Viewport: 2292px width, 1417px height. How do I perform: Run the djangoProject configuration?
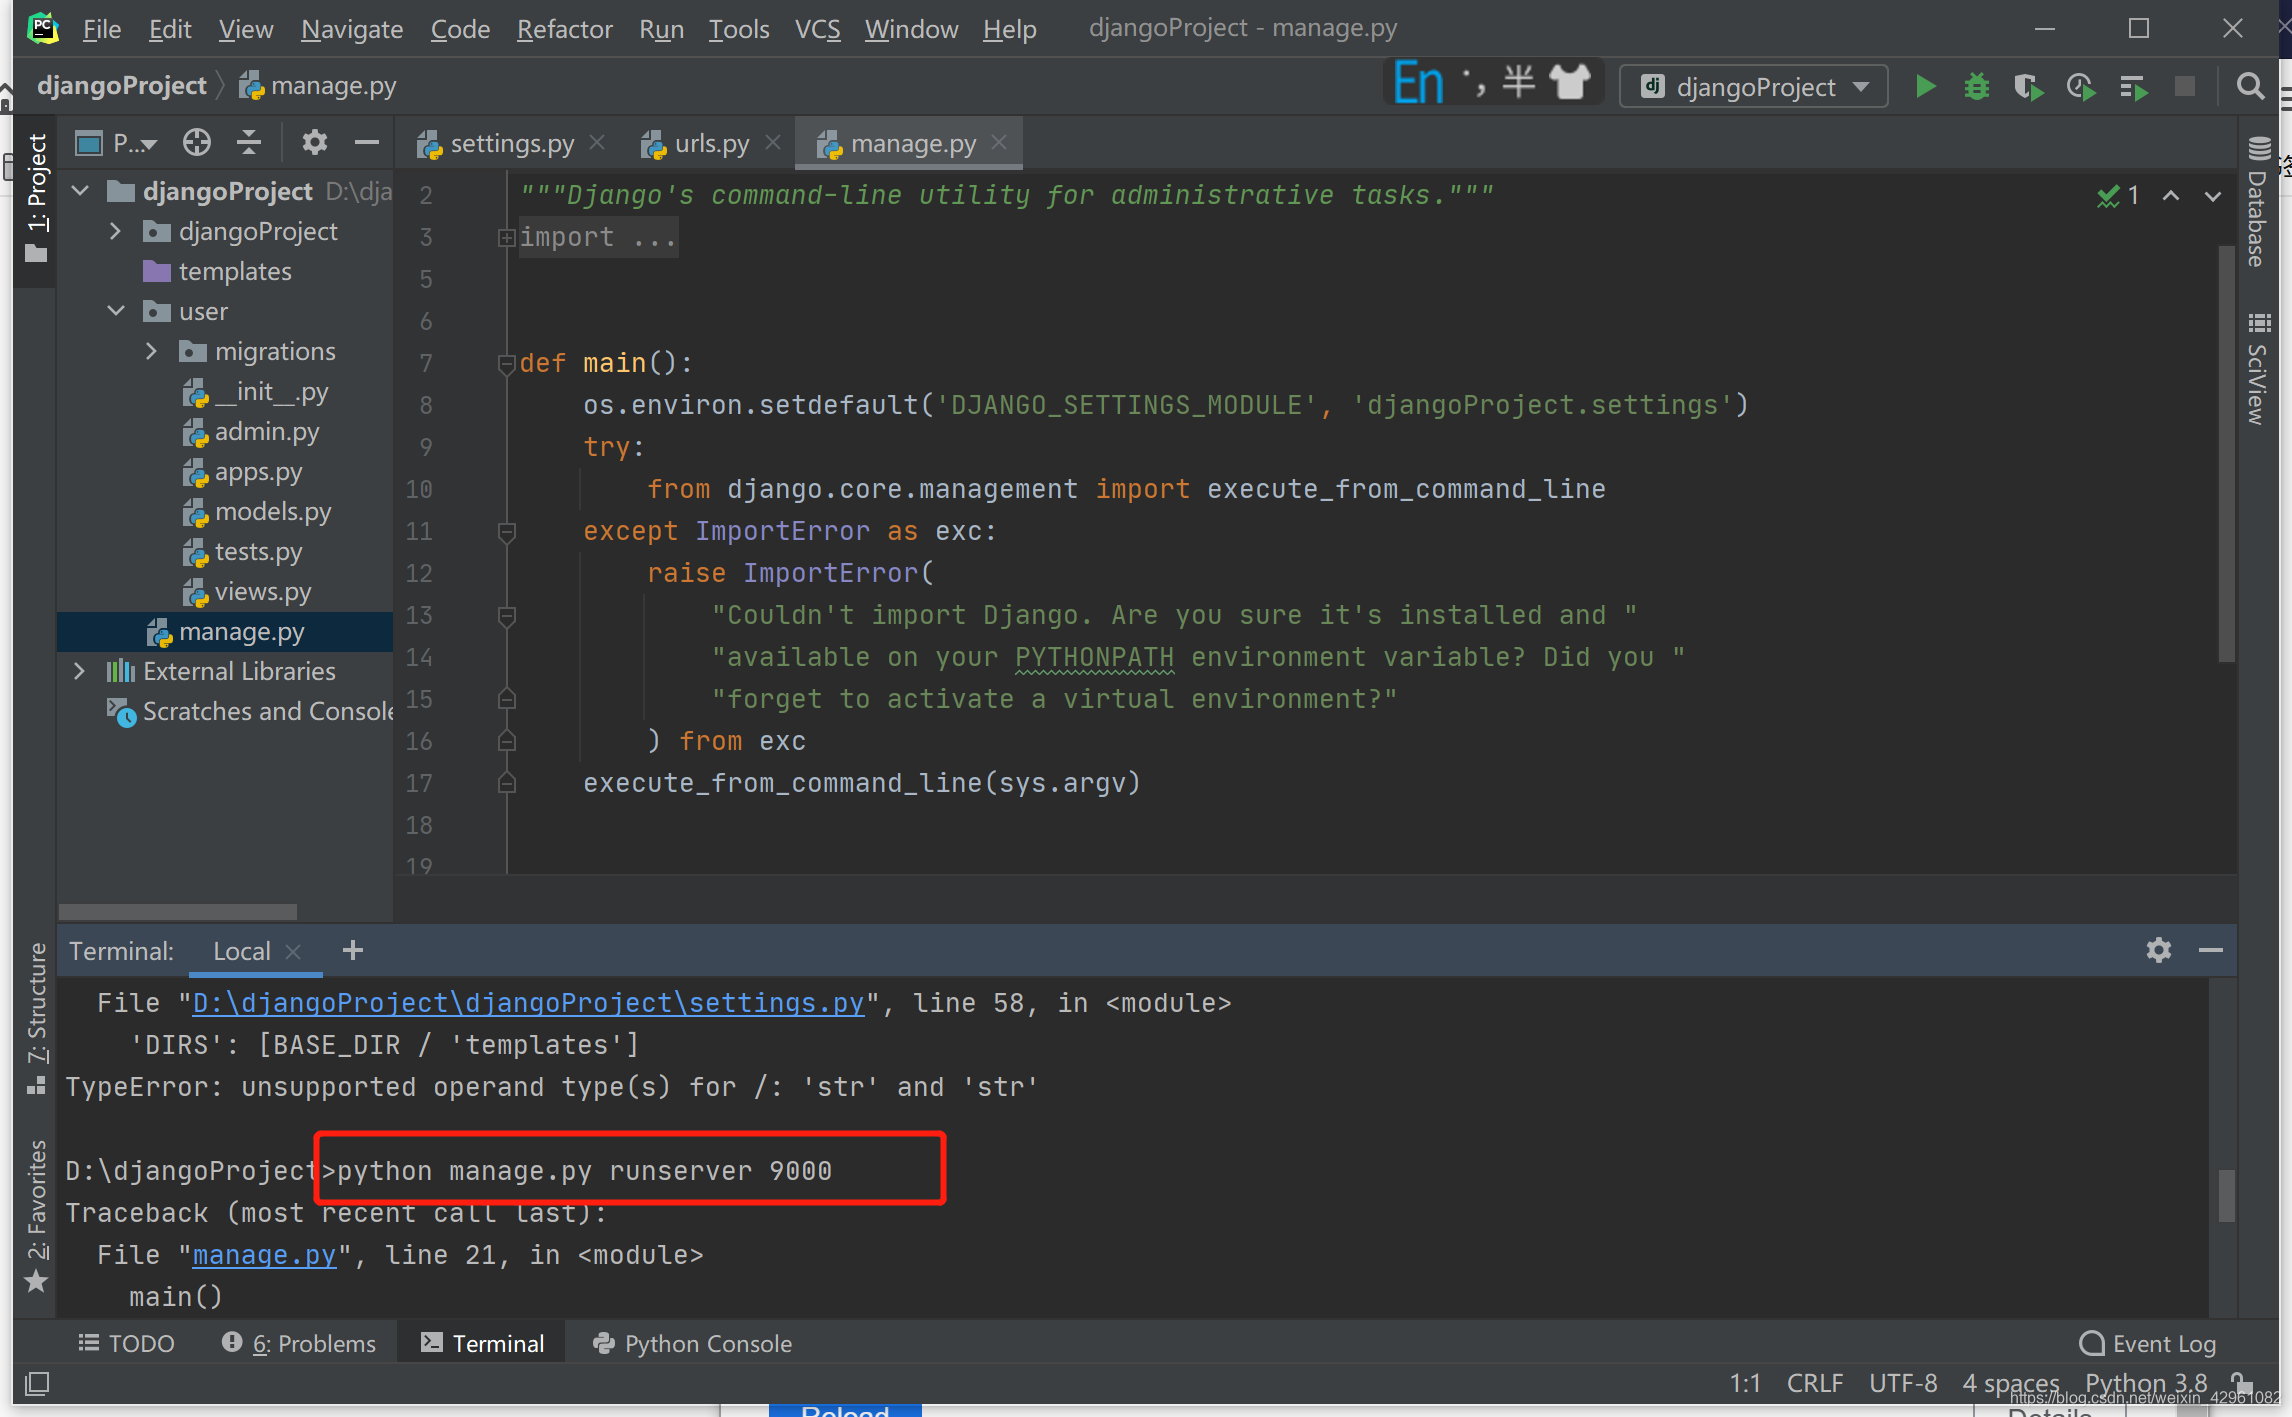(x=1925, y=87)
